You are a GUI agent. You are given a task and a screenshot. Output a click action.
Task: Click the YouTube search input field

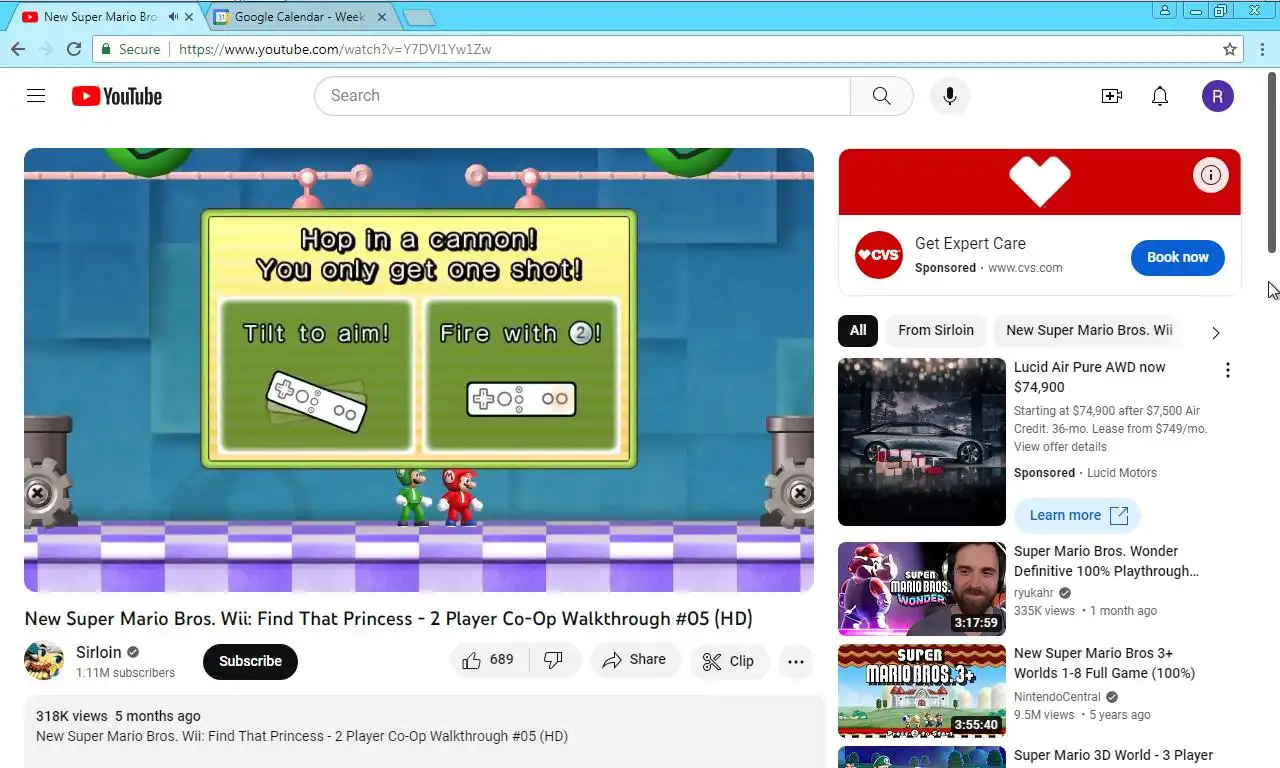point(582,96)
